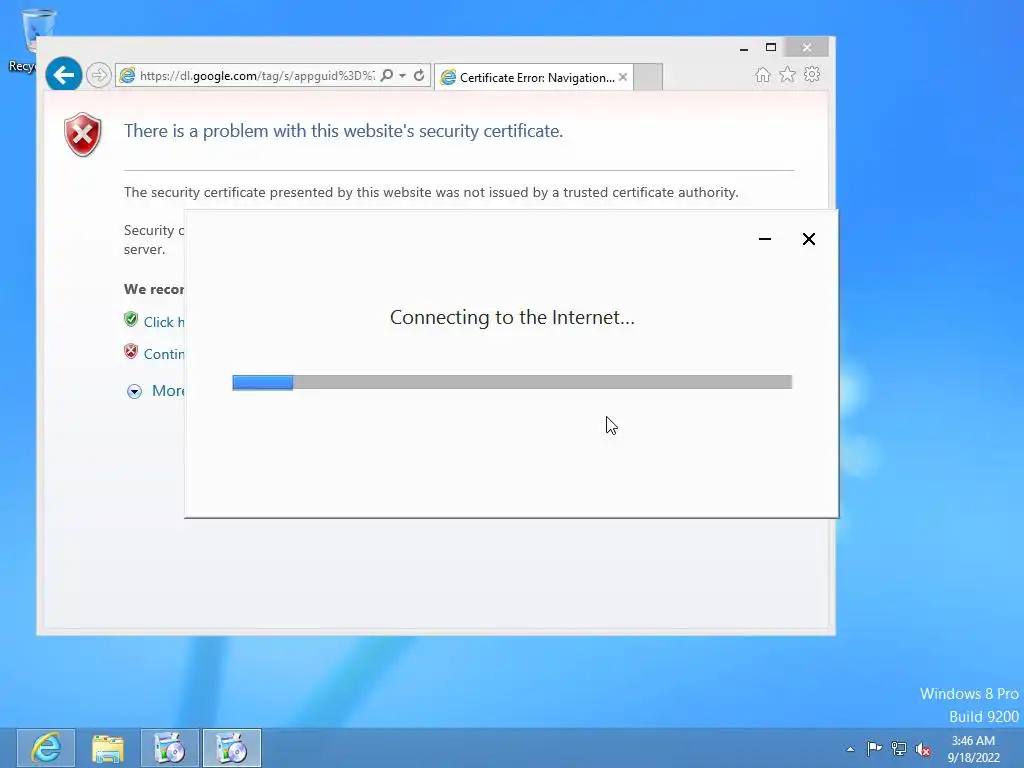Open a new blank tab

pyautogui.click(x=648, y=77)
